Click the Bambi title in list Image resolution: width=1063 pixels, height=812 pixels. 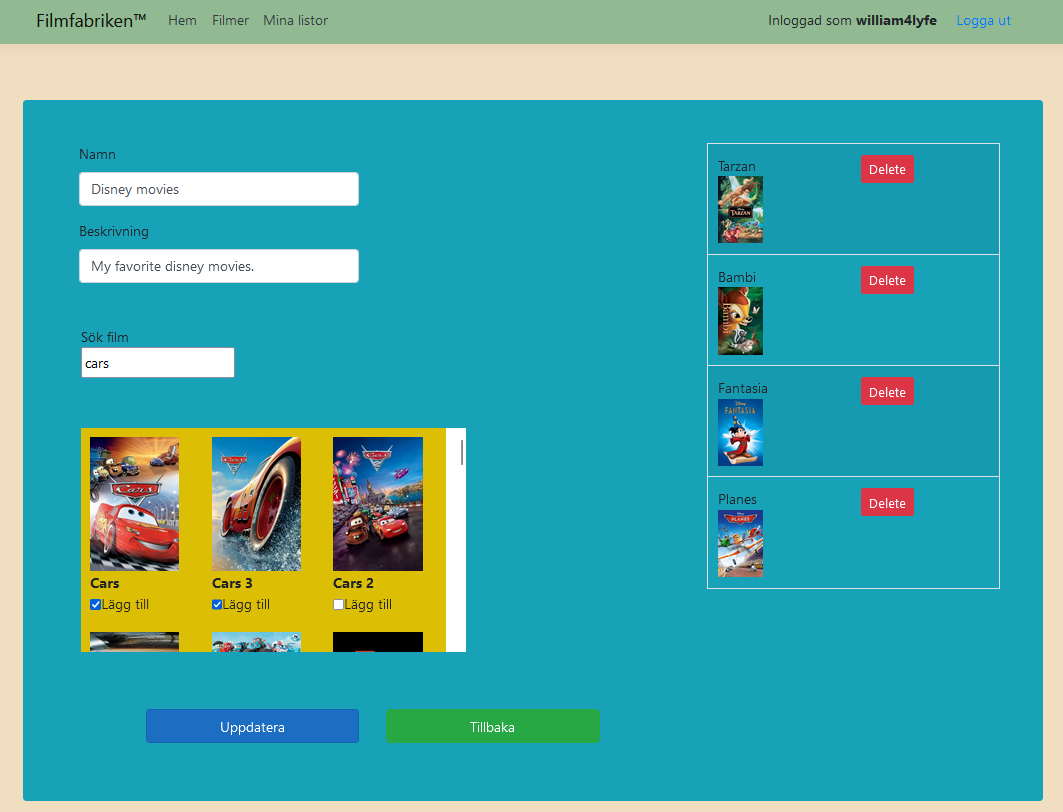(737, 277)
